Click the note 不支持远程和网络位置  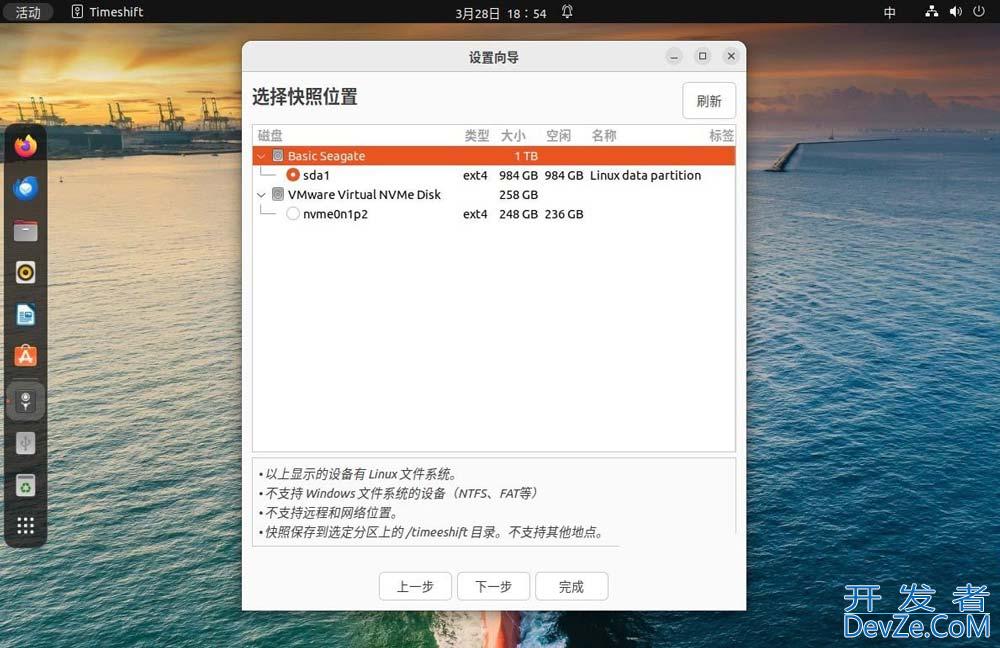[x=330, y=513]
